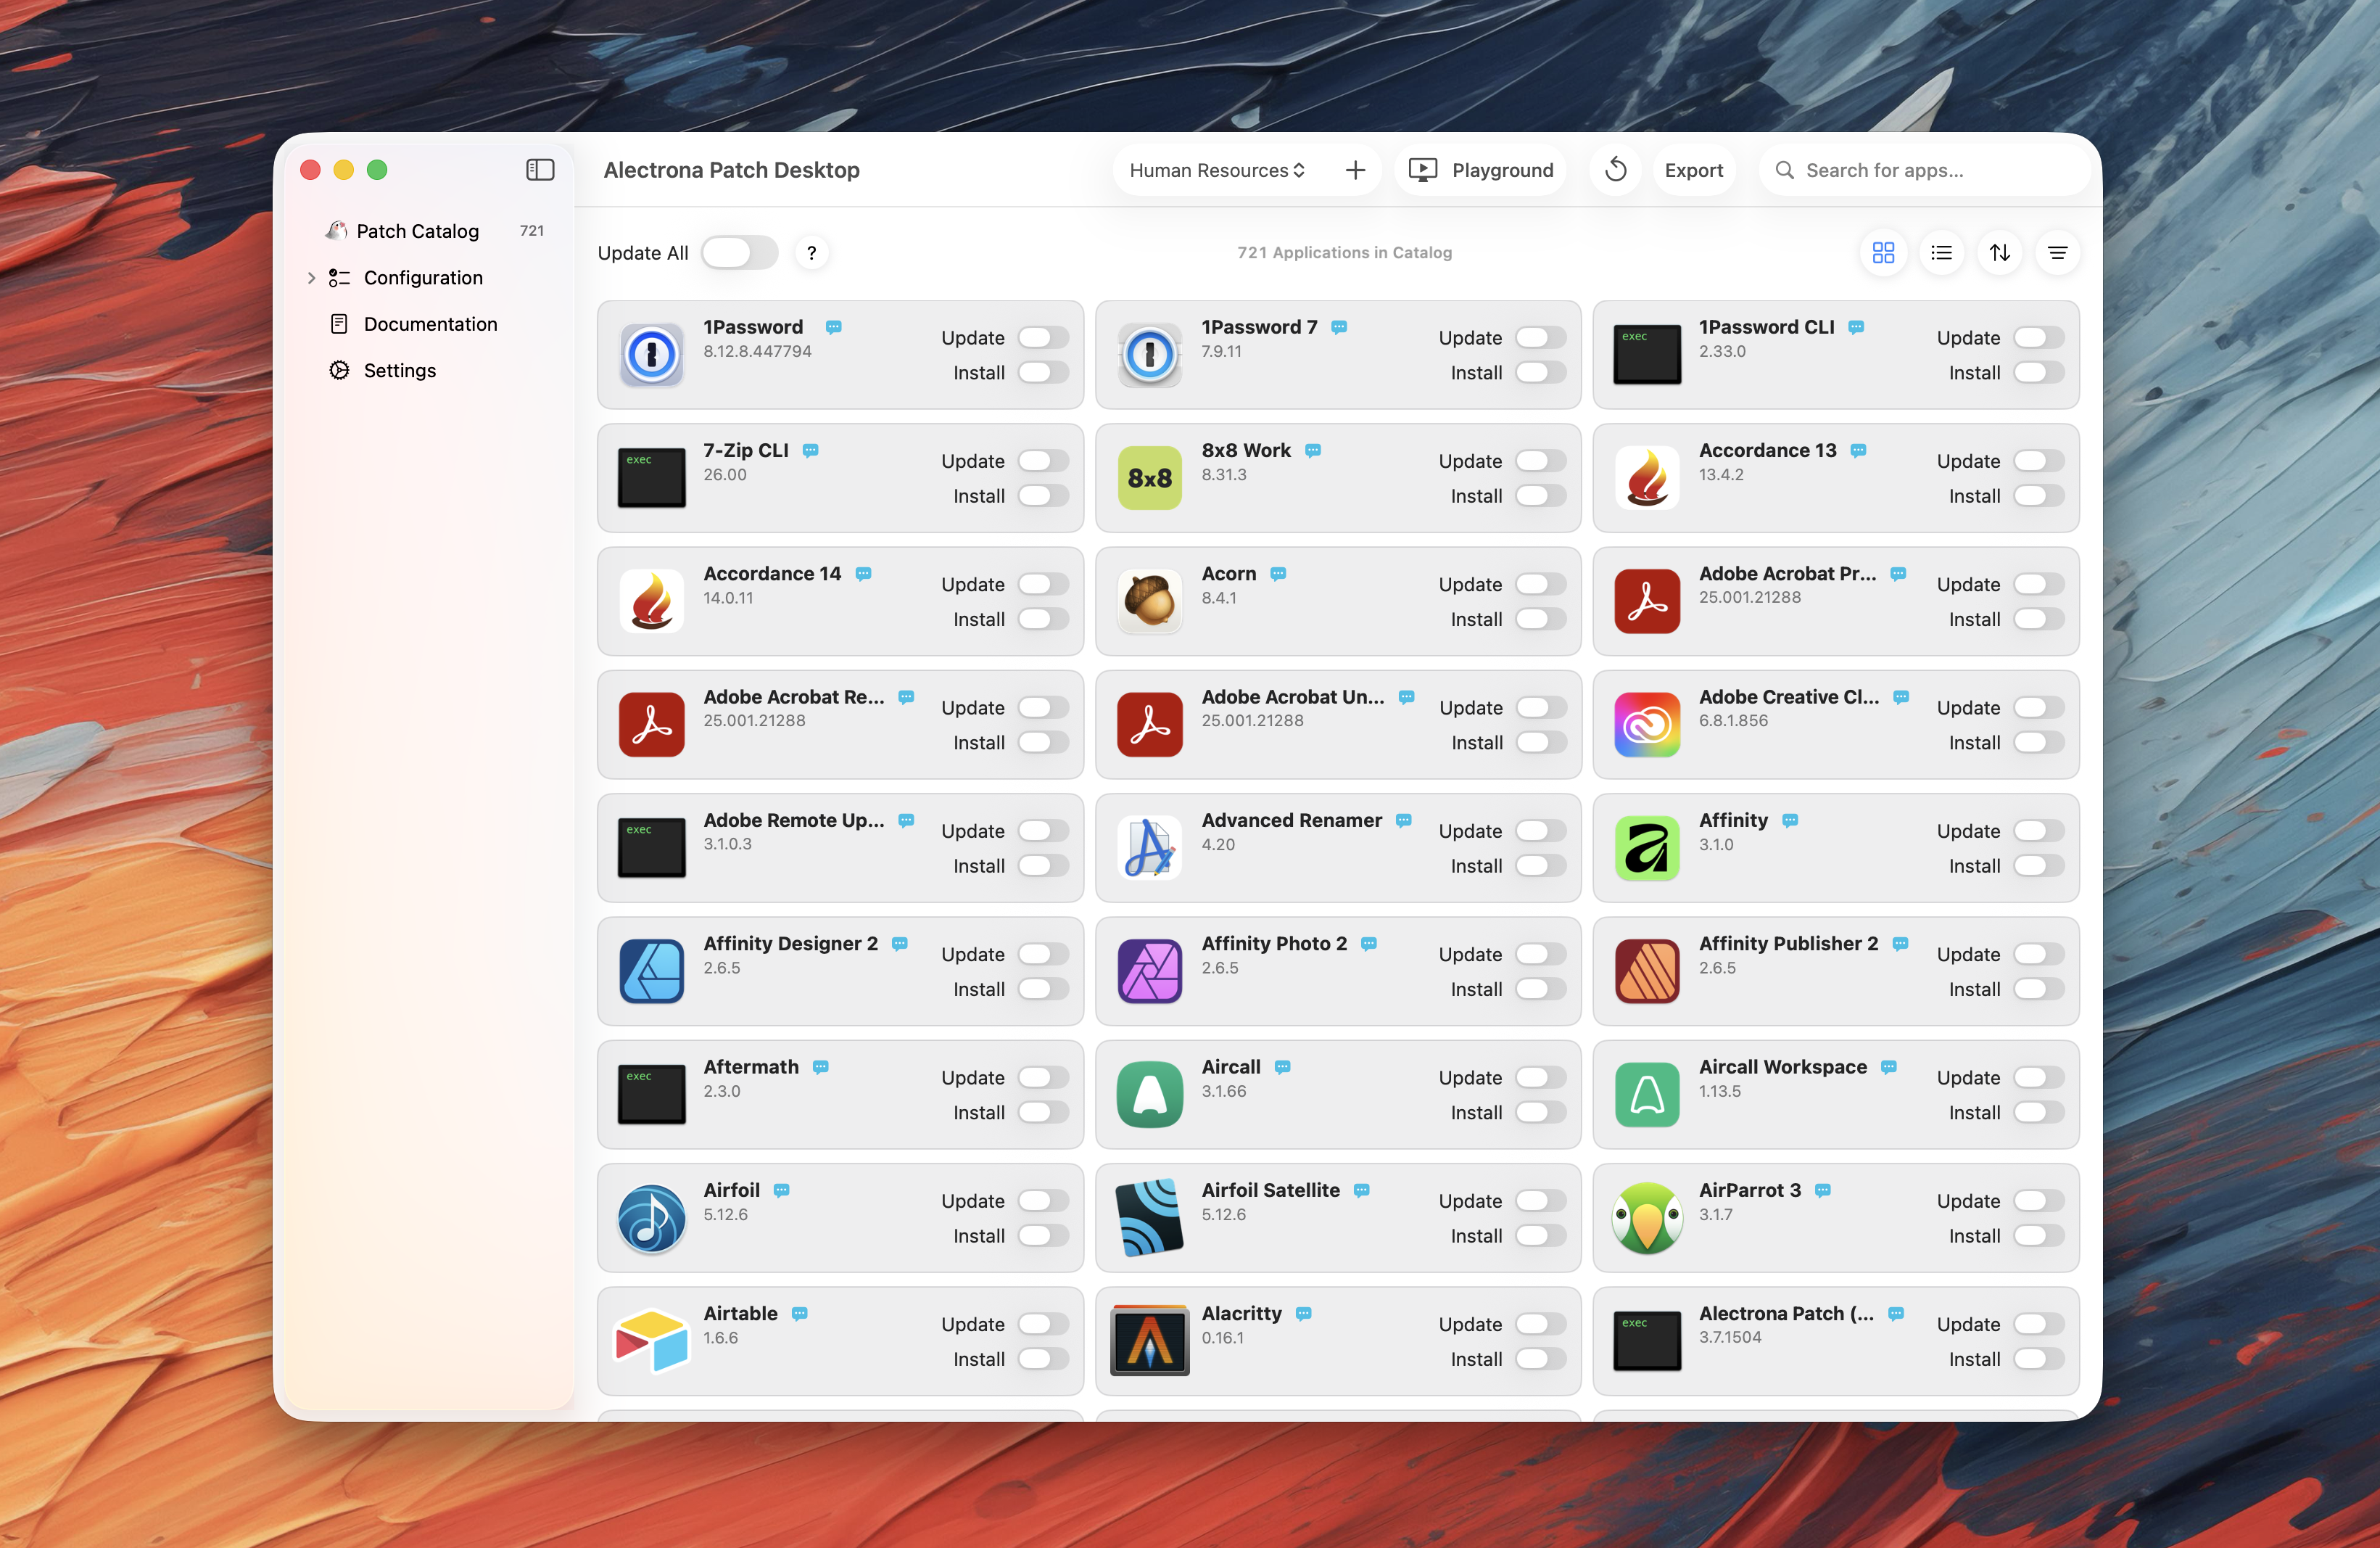Click the Affinity app icon
Image resolution: width=2380 pixels, height=1548 pixels.
[x=1647, y=848]
